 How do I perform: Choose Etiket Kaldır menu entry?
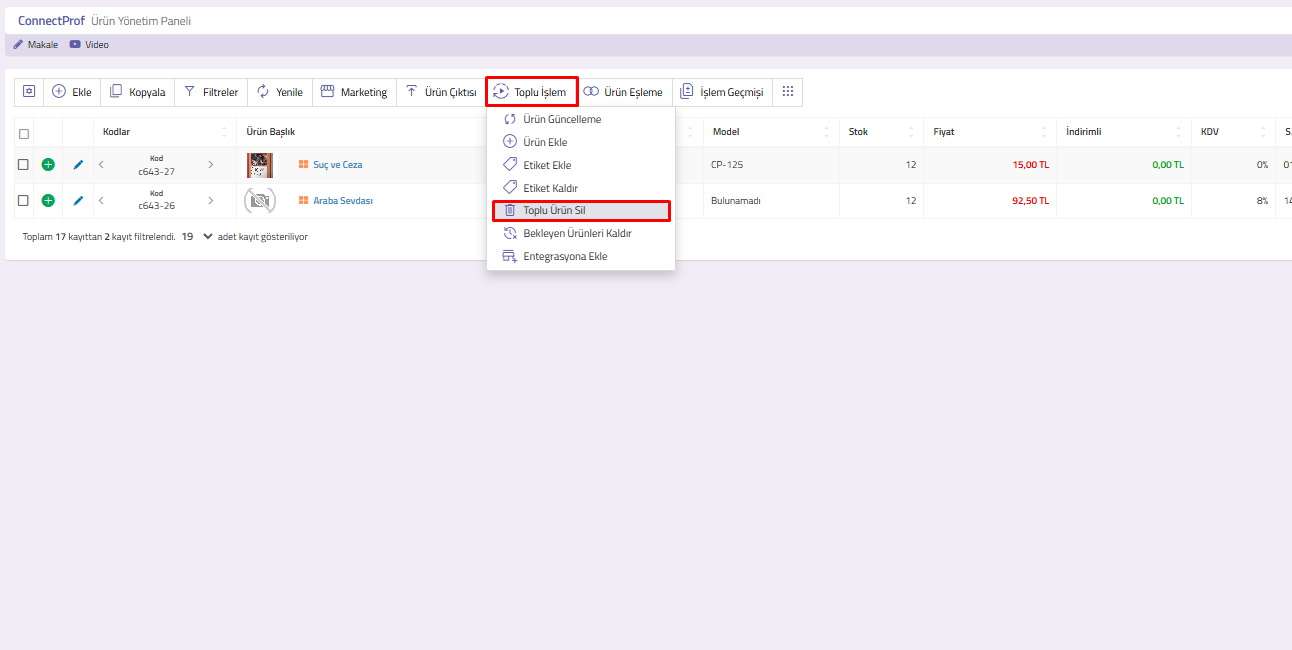coord(580,188)
